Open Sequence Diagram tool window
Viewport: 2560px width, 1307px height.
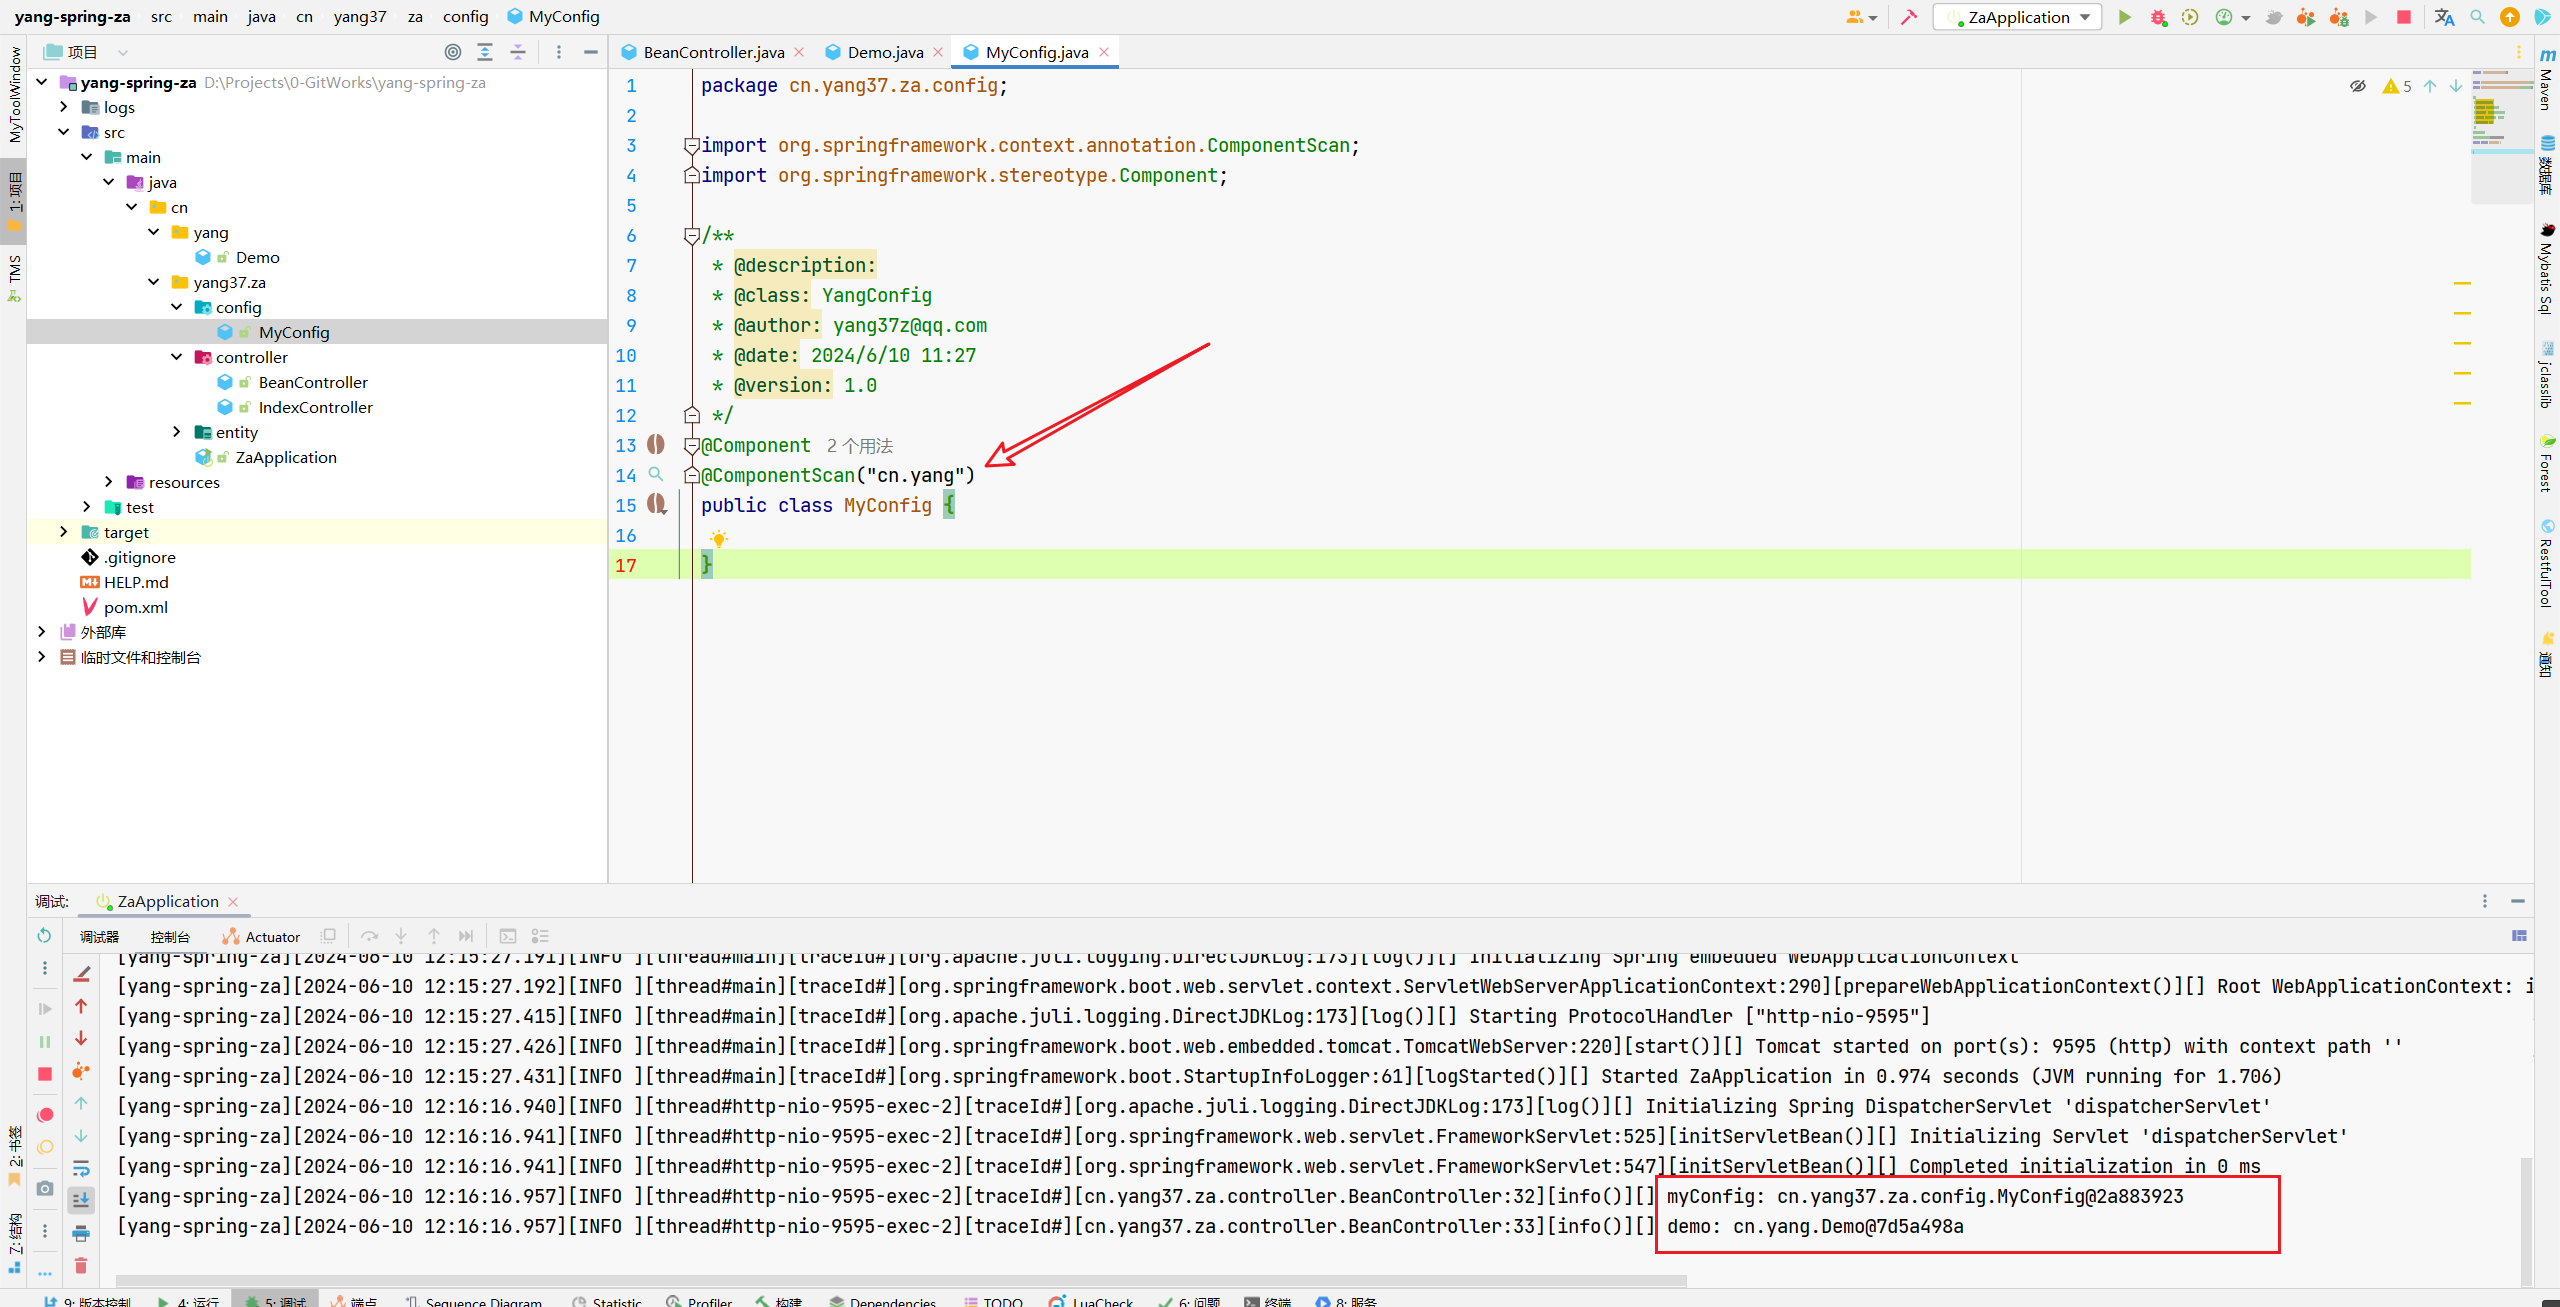click(474, 1301)
